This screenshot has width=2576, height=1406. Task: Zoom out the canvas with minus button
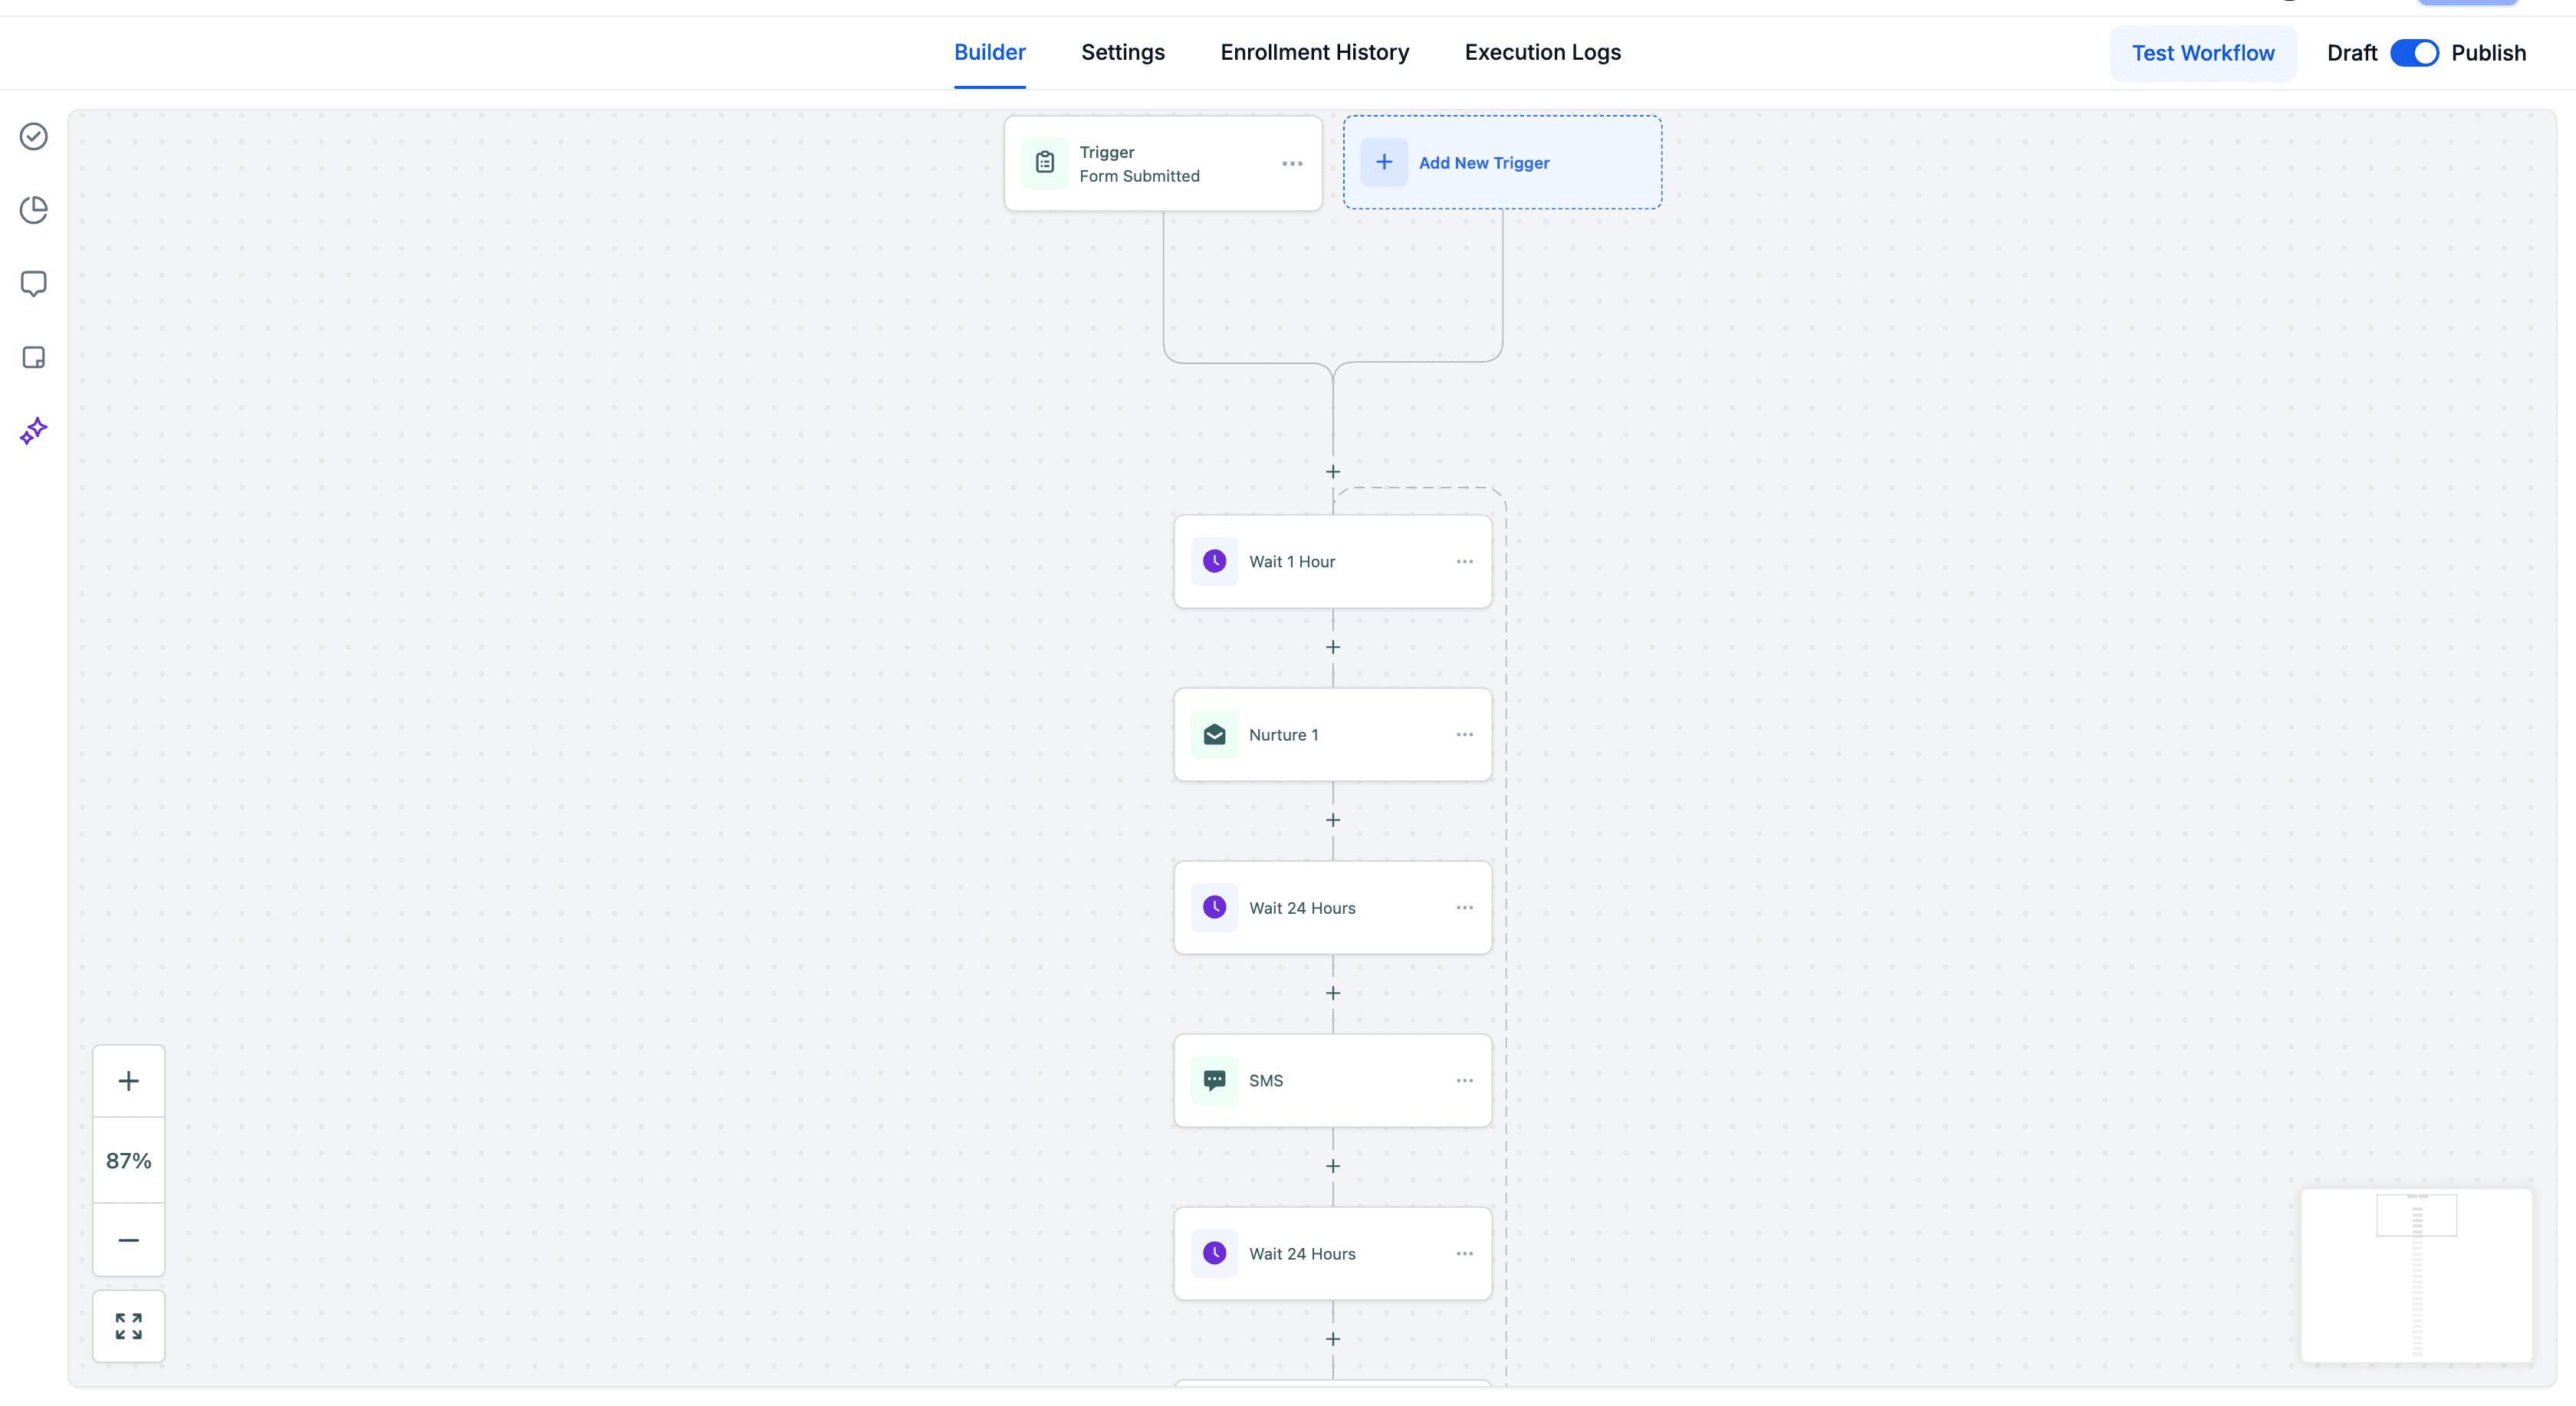(129, 1240)
